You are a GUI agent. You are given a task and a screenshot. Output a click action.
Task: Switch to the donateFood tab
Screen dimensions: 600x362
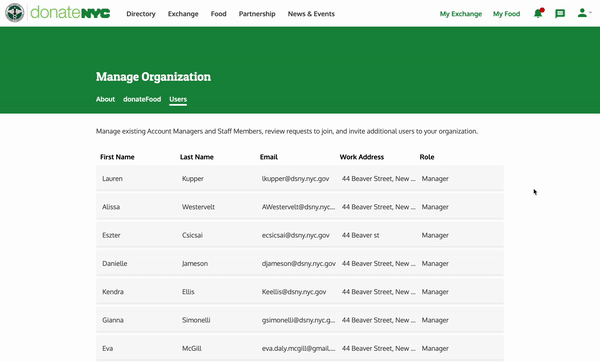142,99
